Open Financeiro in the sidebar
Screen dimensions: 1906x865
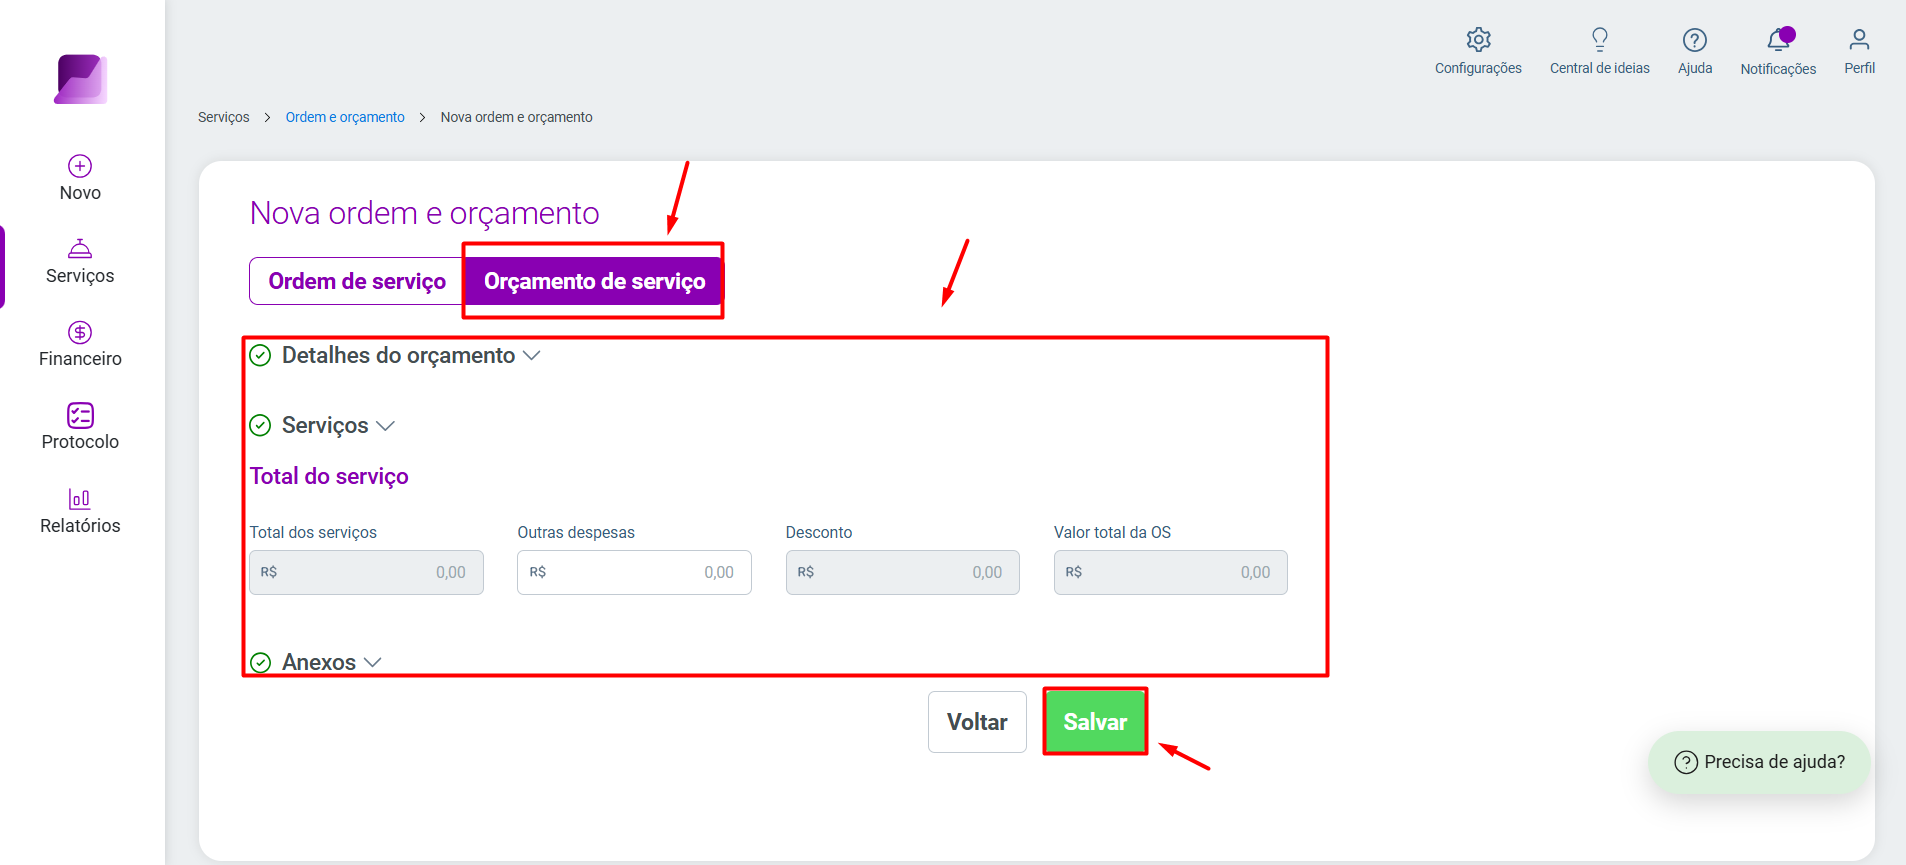click(80, 344)
